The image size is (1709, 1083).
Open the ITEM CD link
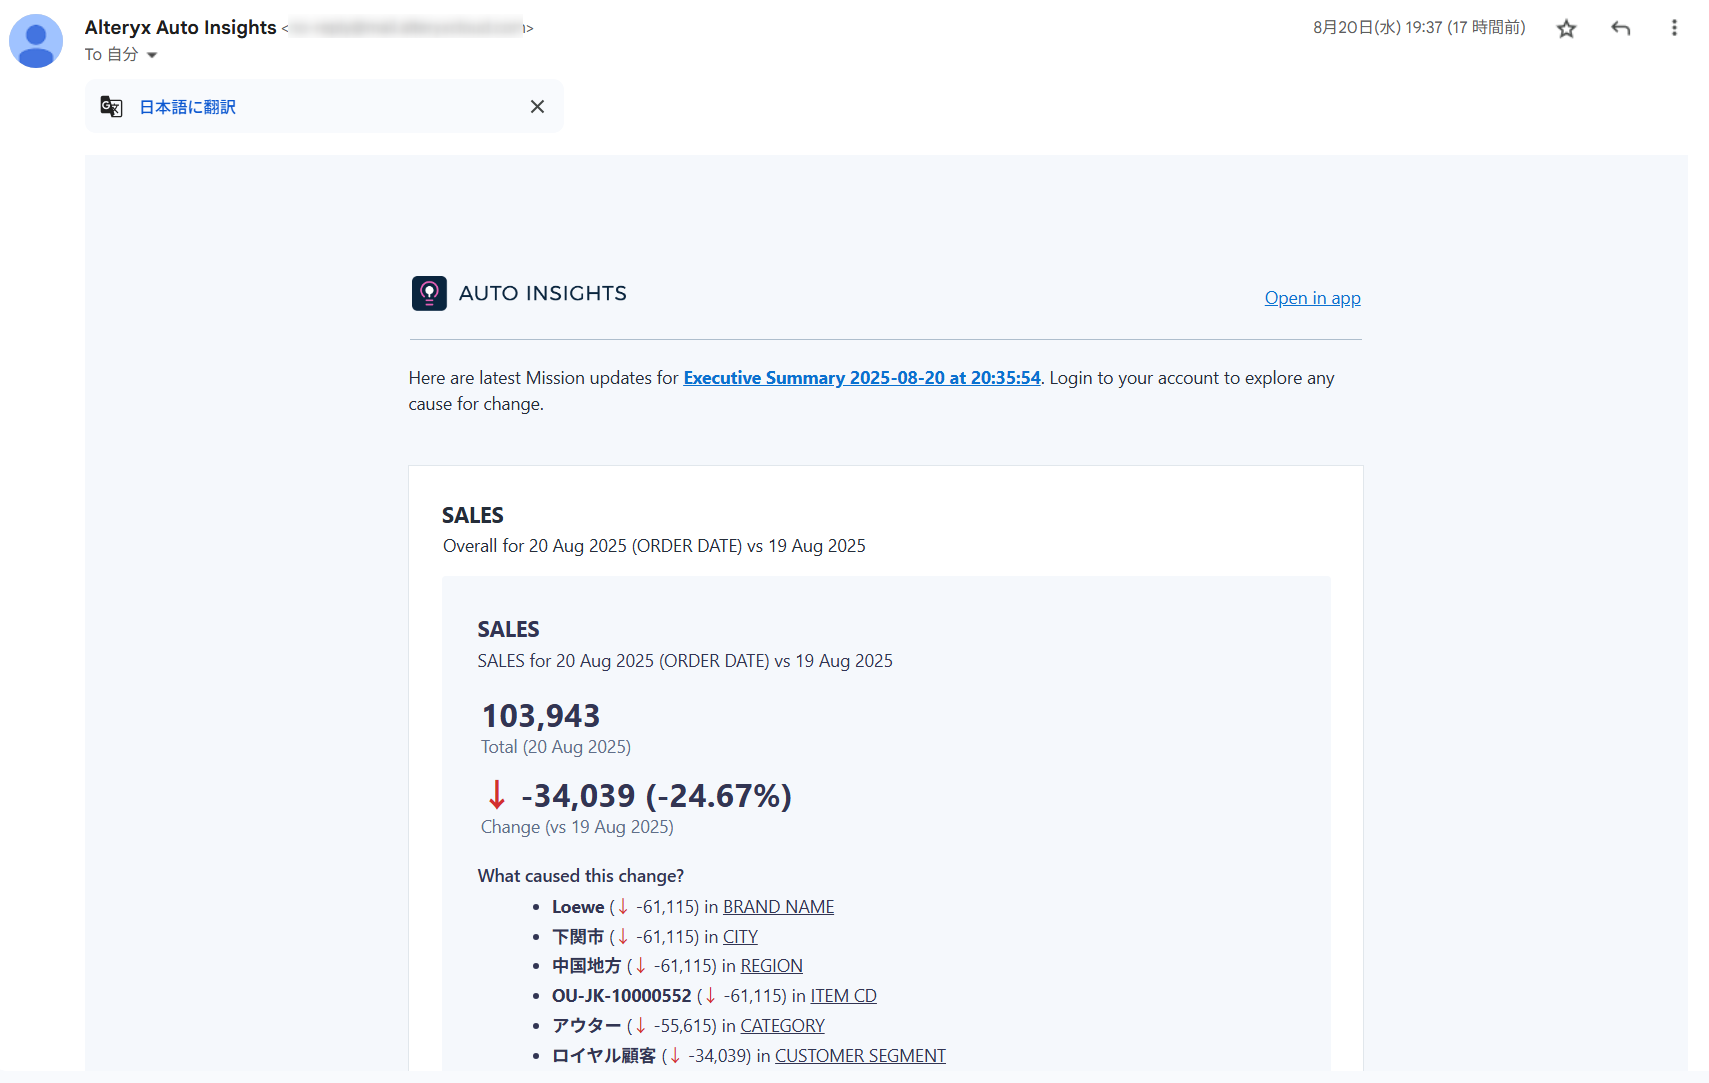point(843,996)
